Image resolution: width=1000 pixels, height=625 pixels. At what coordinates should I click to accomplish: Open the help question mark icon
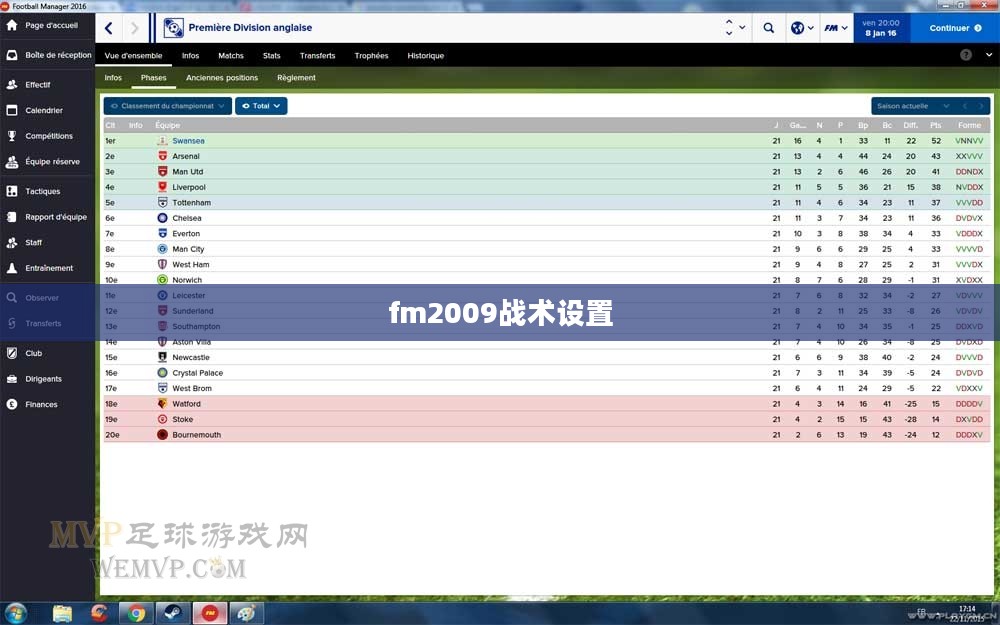966,55
